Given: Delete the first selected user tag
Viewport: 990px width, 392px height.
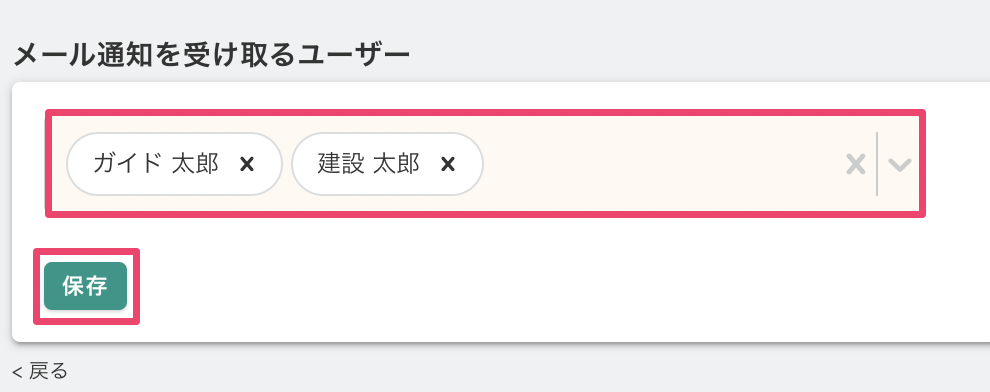Looking at the screenshot, I should (x=247, y=164).
